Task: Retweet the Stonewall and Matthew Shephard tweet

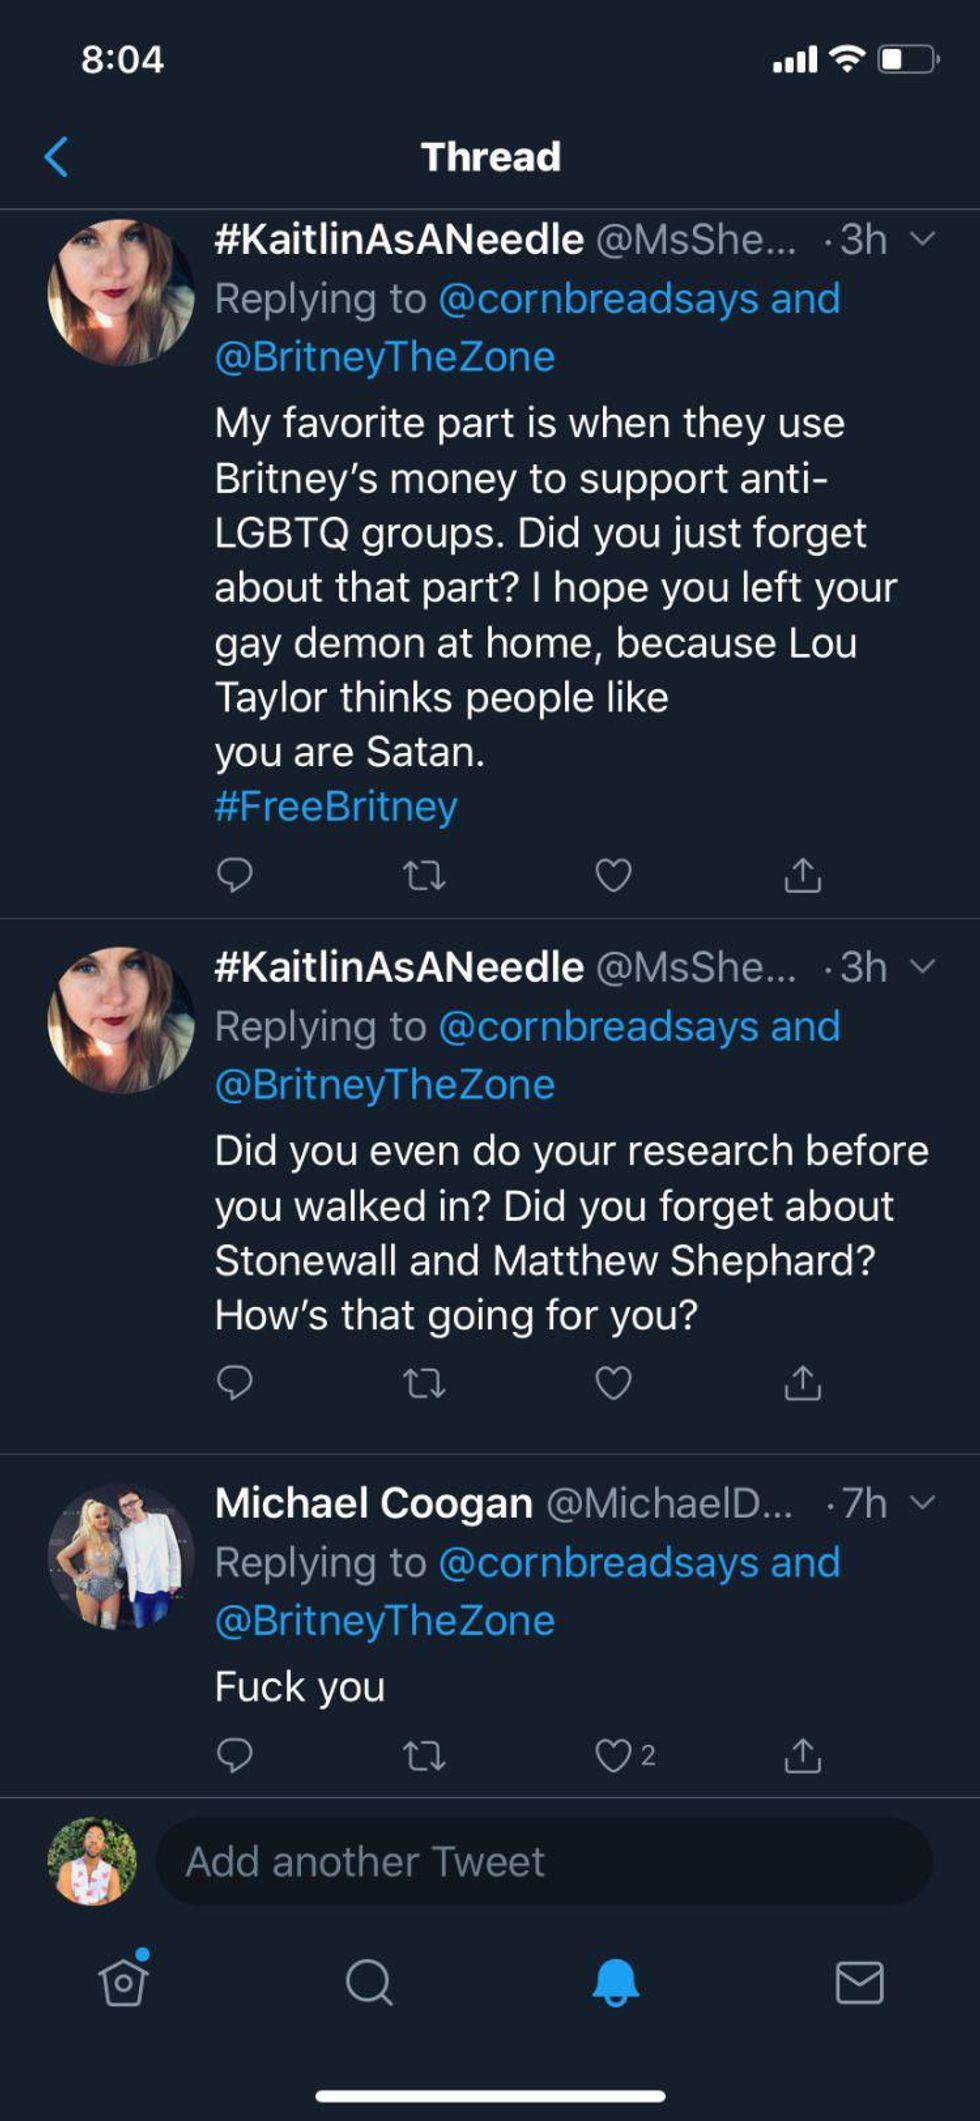Action: click(424, 1383)
